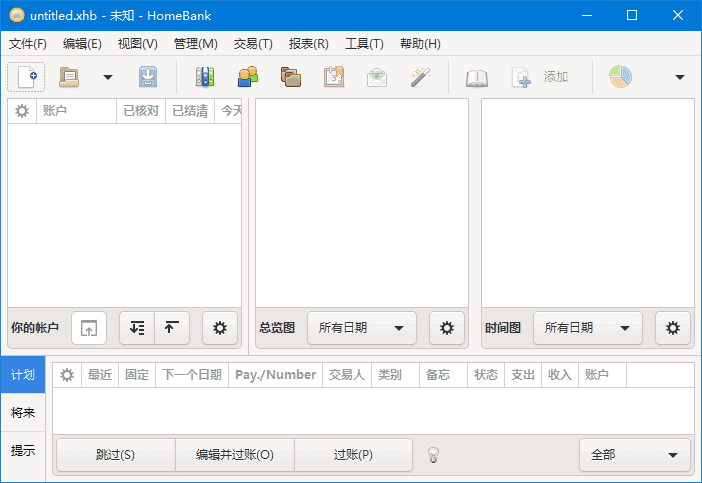
Task: Open the 报表(R) menu
Action: (x=308, y=44)
